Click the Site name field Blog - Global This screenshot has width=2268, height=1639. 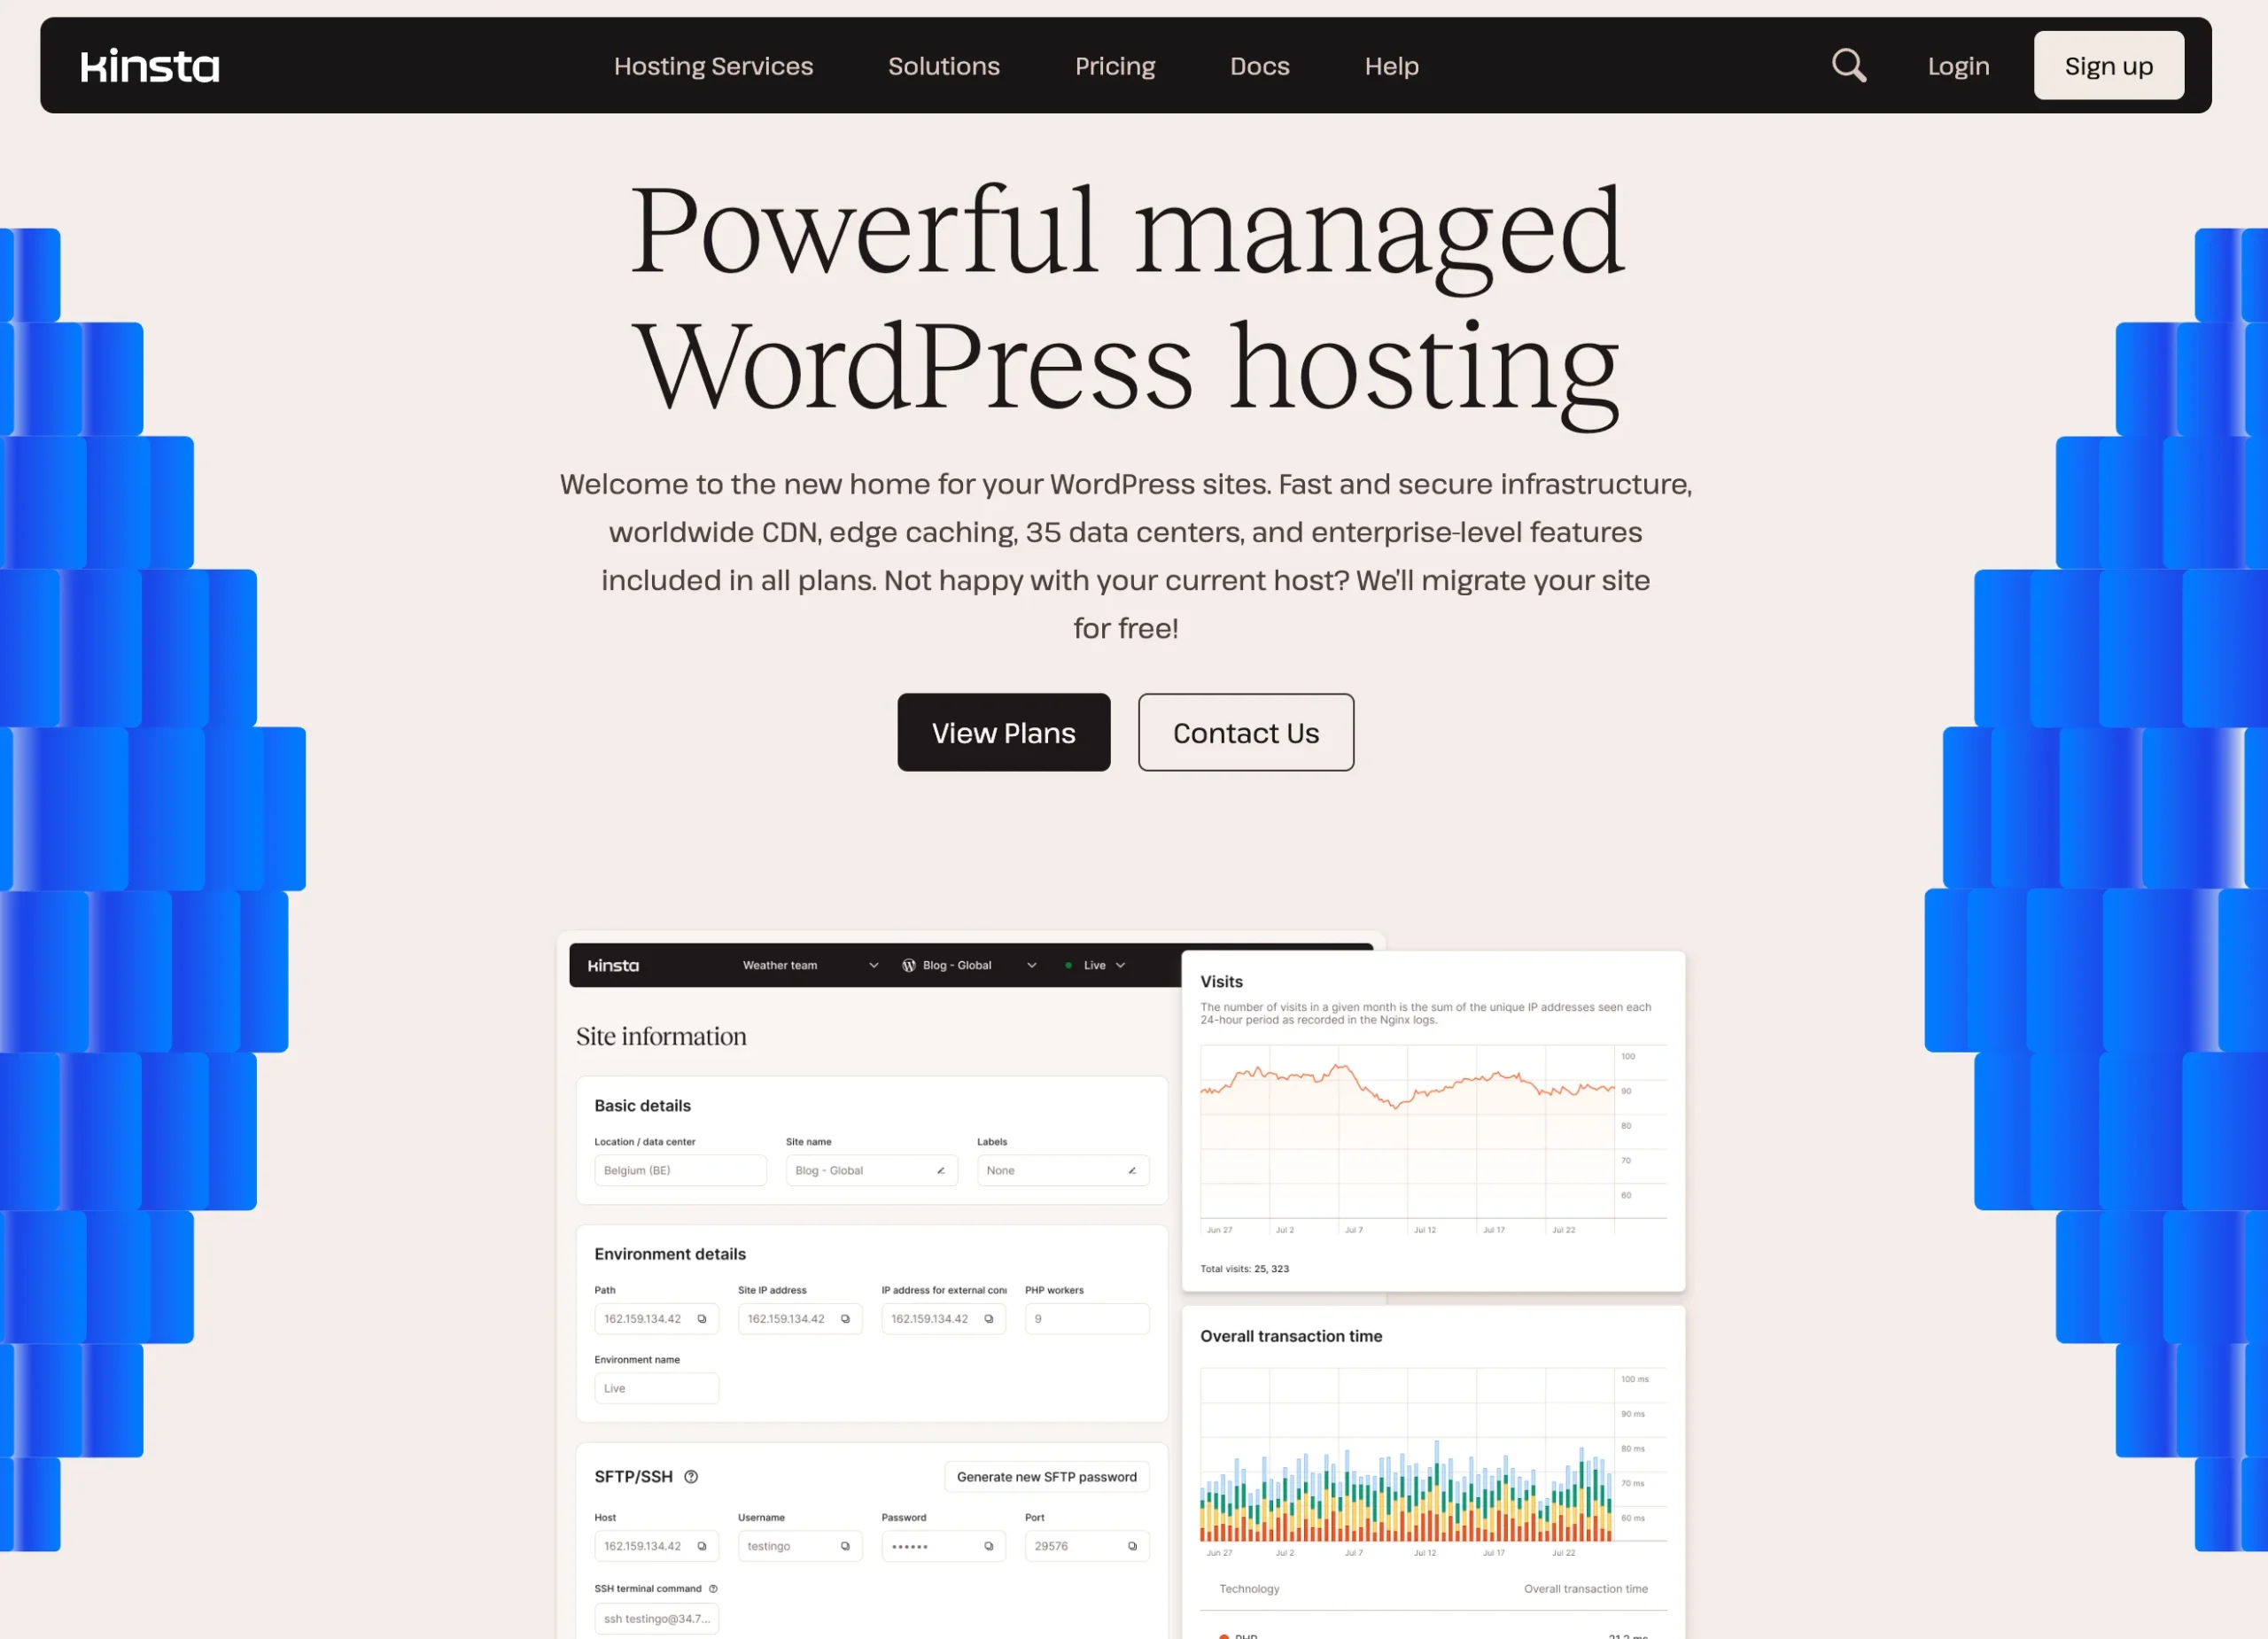coord(871,1170)
